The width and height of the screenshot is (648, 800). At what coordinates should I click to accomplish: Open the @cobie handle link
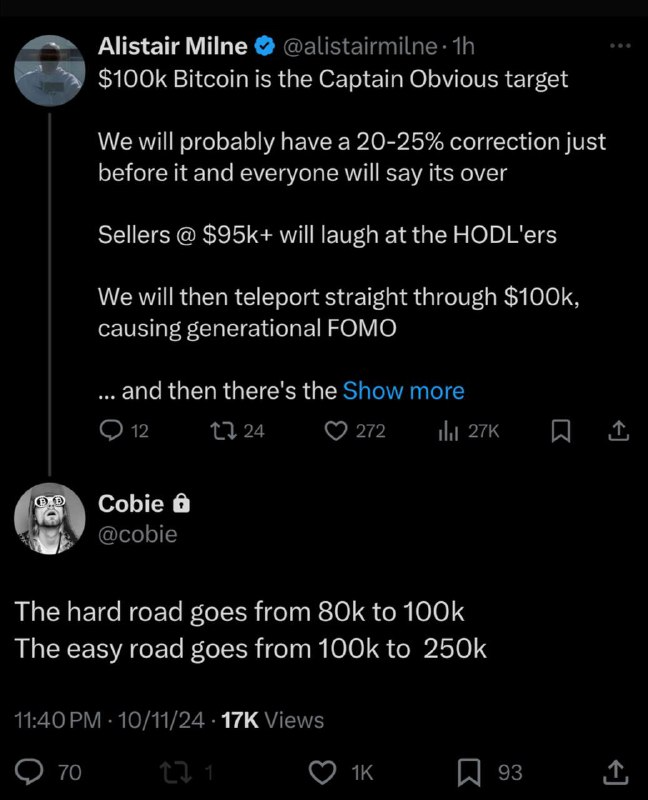[137, 534]
